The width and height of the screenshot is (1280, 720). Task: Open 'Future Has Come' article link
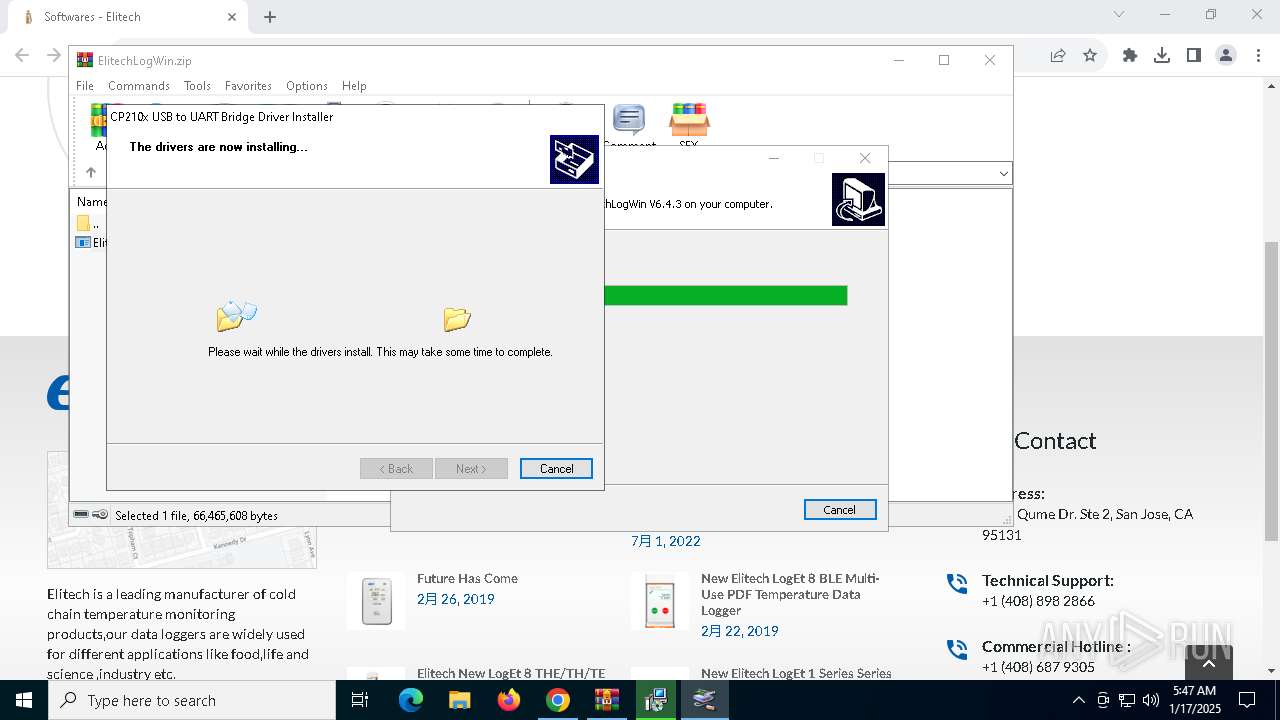click(467, 578)
